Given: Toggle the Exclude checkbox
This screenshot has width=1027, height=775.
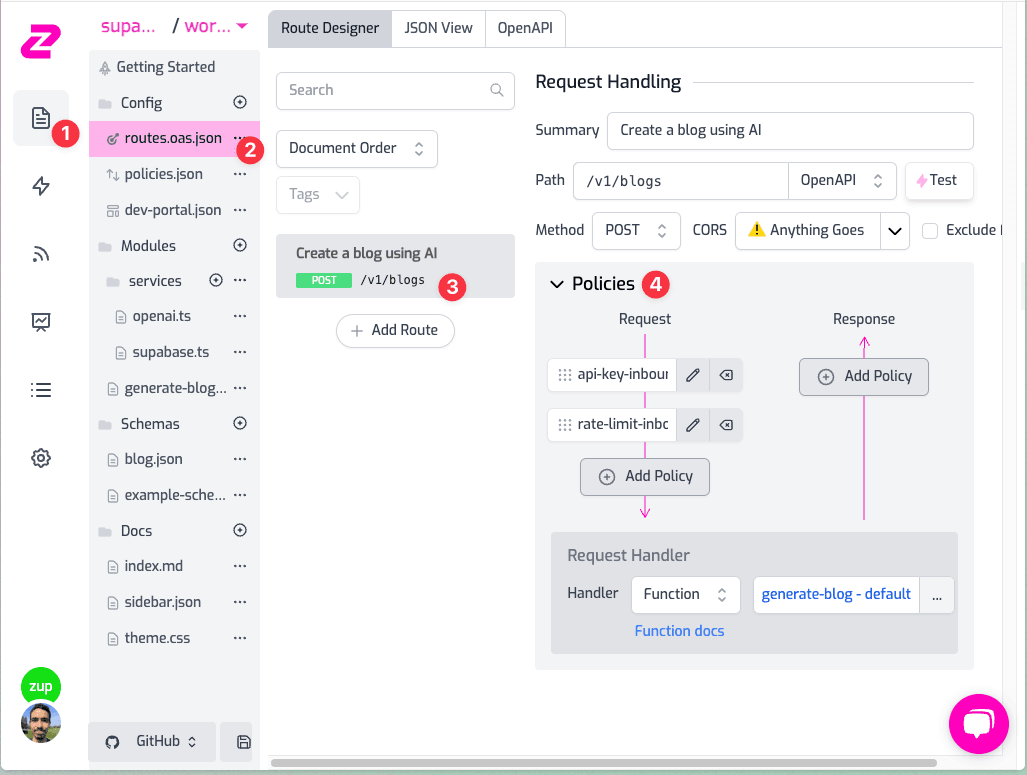Looking at the screenshot, I should pyautogui.click(x=929, y=231).
